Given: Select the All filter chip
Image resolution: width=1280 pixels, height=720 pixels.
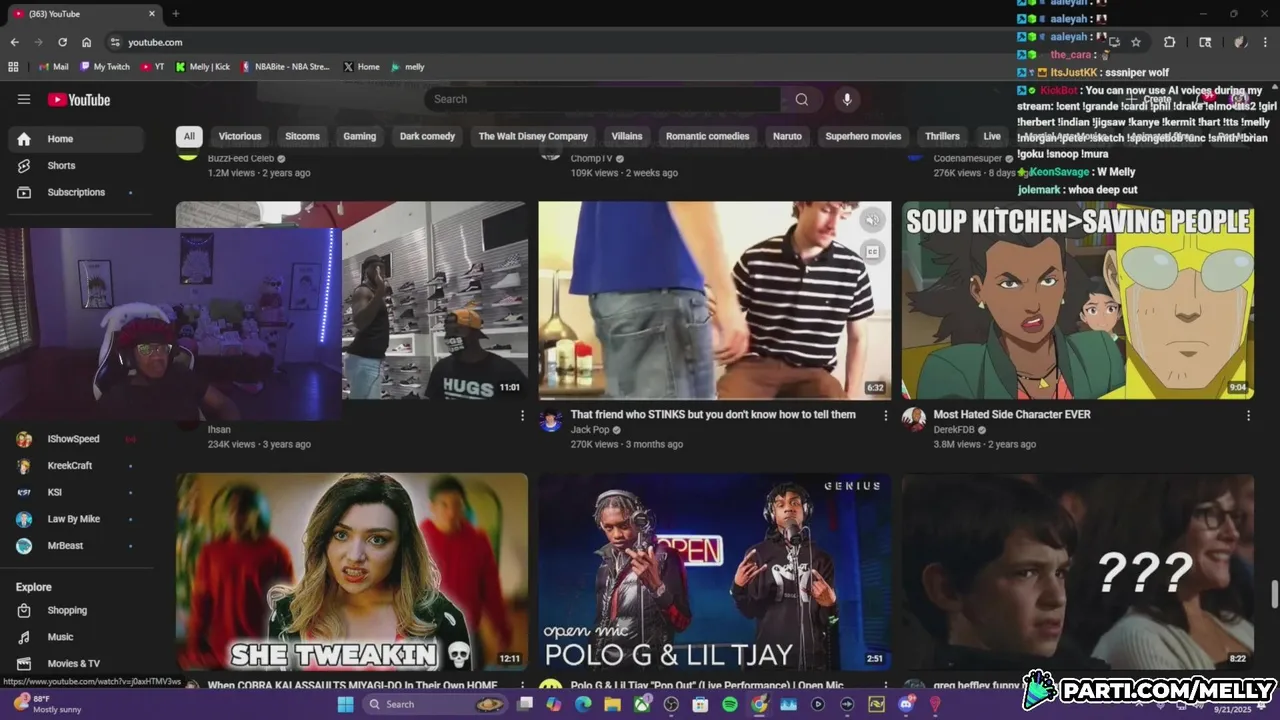Looking at the screenshot, I should tap(188, 136).
